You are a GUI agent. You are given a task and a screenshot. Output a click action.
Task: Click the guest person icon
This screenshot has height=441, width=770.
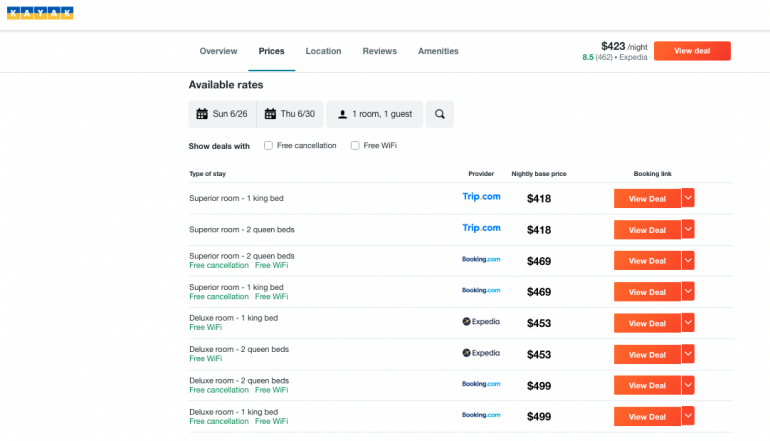click(340, 114)
